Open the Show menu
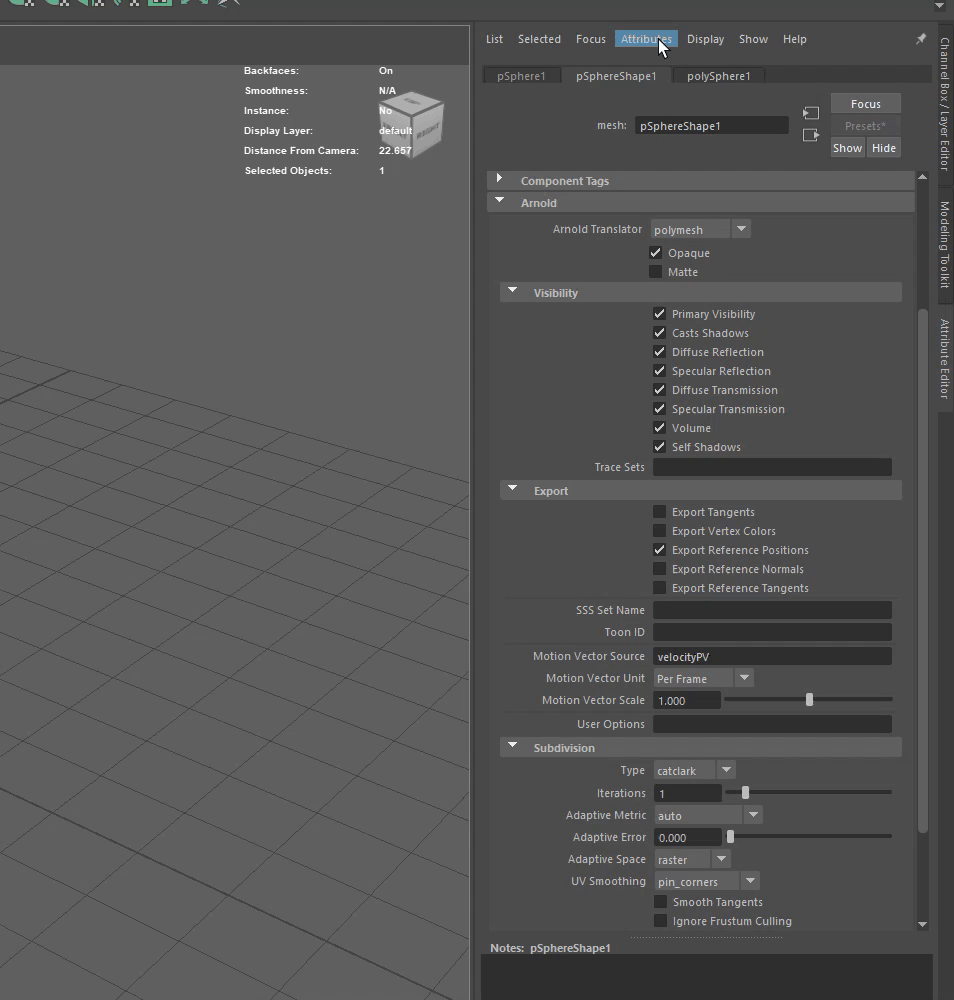Image resolution: width=954 pixels, height=1000 pixels. (753, 39)
